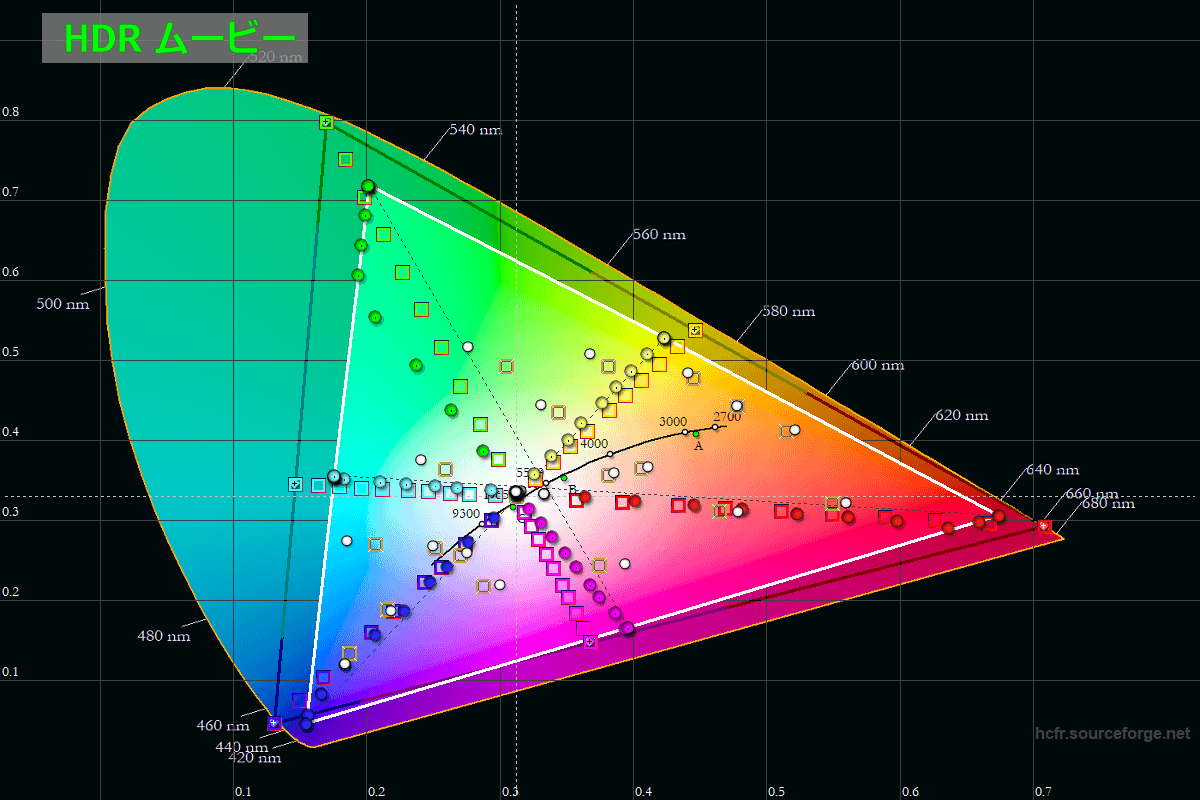Click the 580 nm wavelength label

pos(788,311)
